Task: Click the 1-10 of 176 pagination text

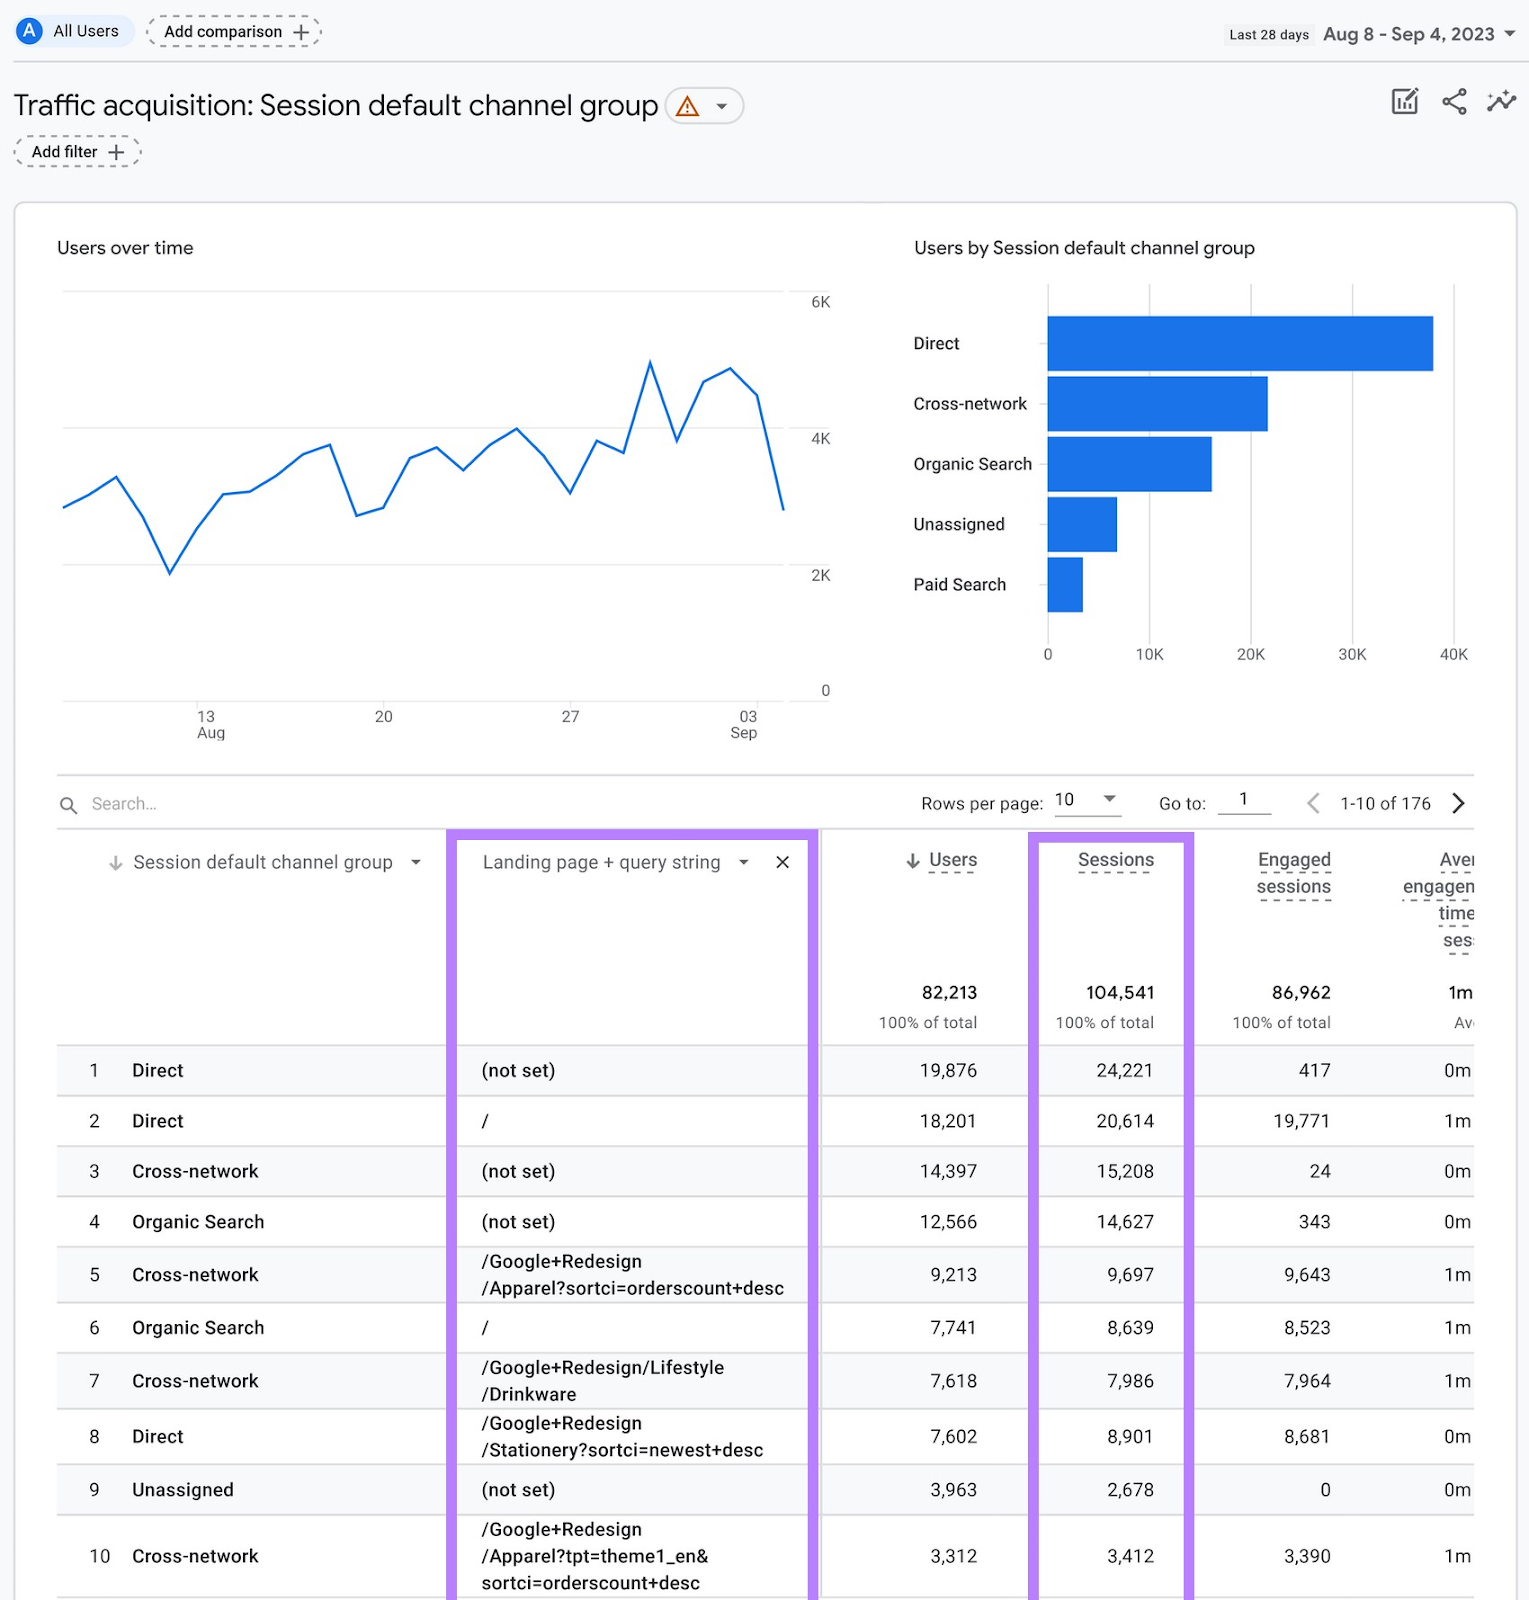Action: (x=1385, y=804)
